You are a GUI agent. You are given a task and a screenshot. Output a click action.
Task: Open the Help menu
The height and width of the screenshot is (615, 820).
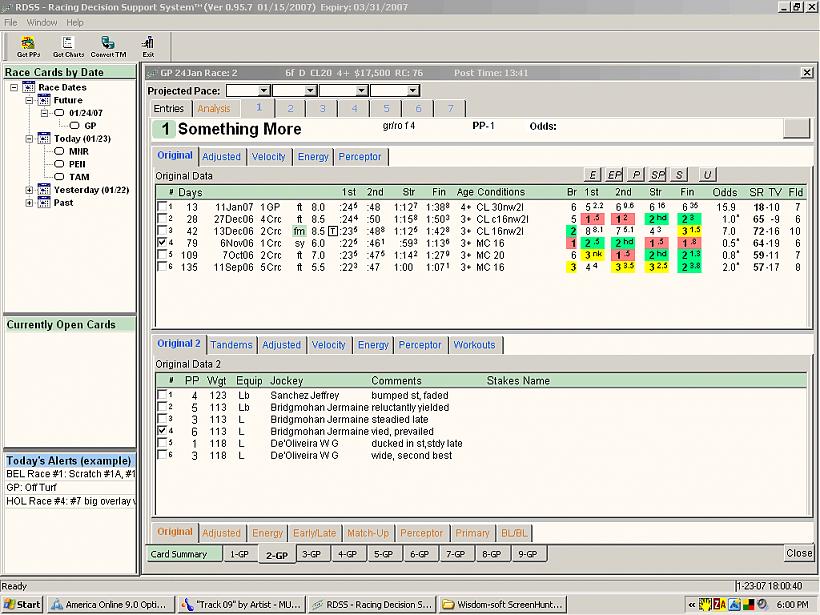coord(74,22)
